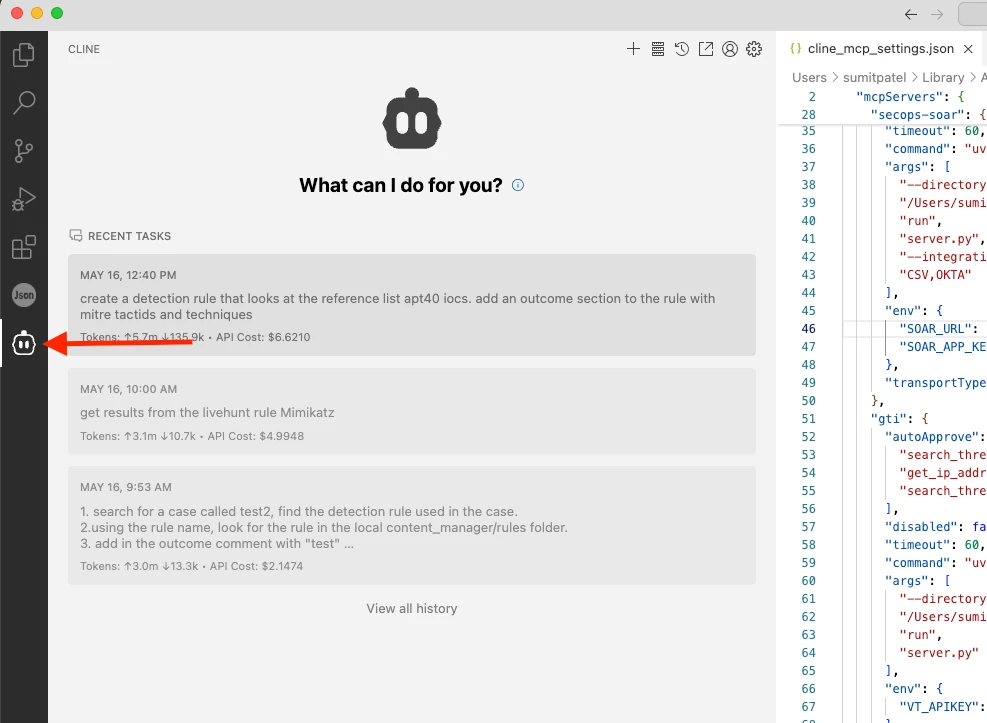
Task: Click sumitpatel breadcrumb segment
Action: click(874, 77)
